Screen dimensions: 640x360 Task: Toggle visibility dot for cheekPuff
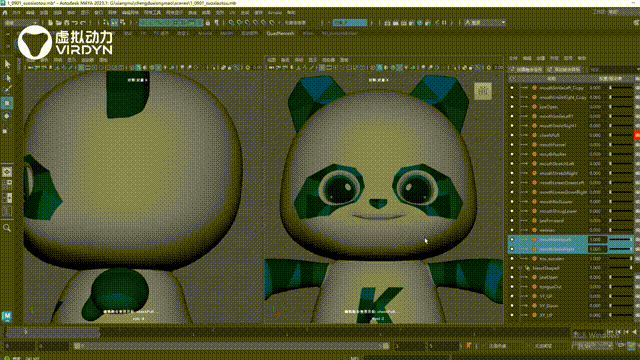pos(512,135)
